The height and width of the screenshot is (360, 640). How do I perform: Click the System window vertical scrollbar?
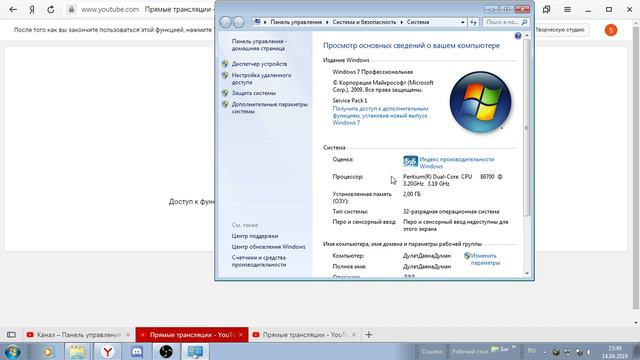point(527,127)
